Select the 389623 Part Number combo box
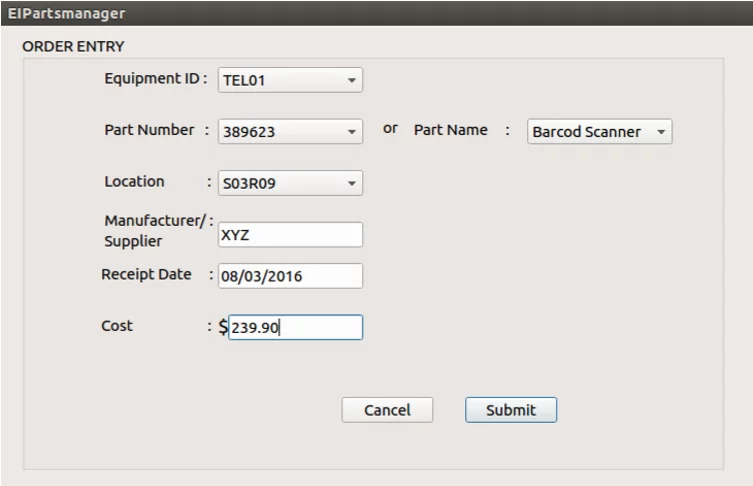The height and width of the screenshot is (486, 753). (290, 132)
